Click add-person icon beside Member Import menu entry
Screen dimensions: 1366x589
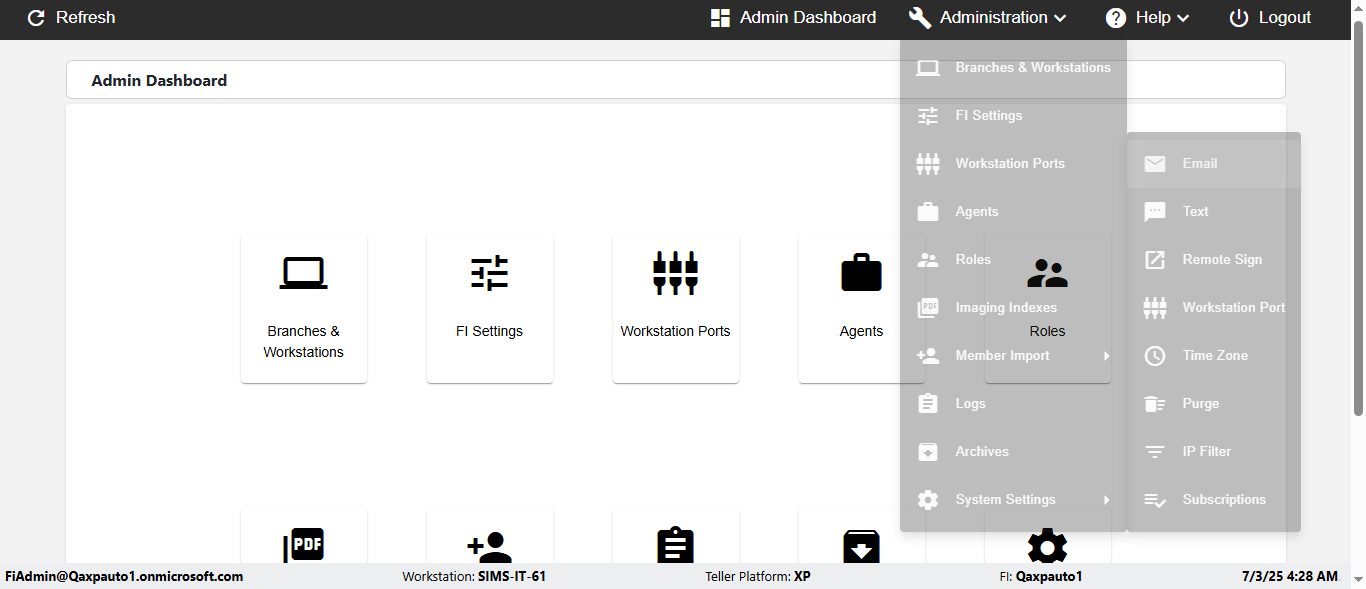(928, 356)
